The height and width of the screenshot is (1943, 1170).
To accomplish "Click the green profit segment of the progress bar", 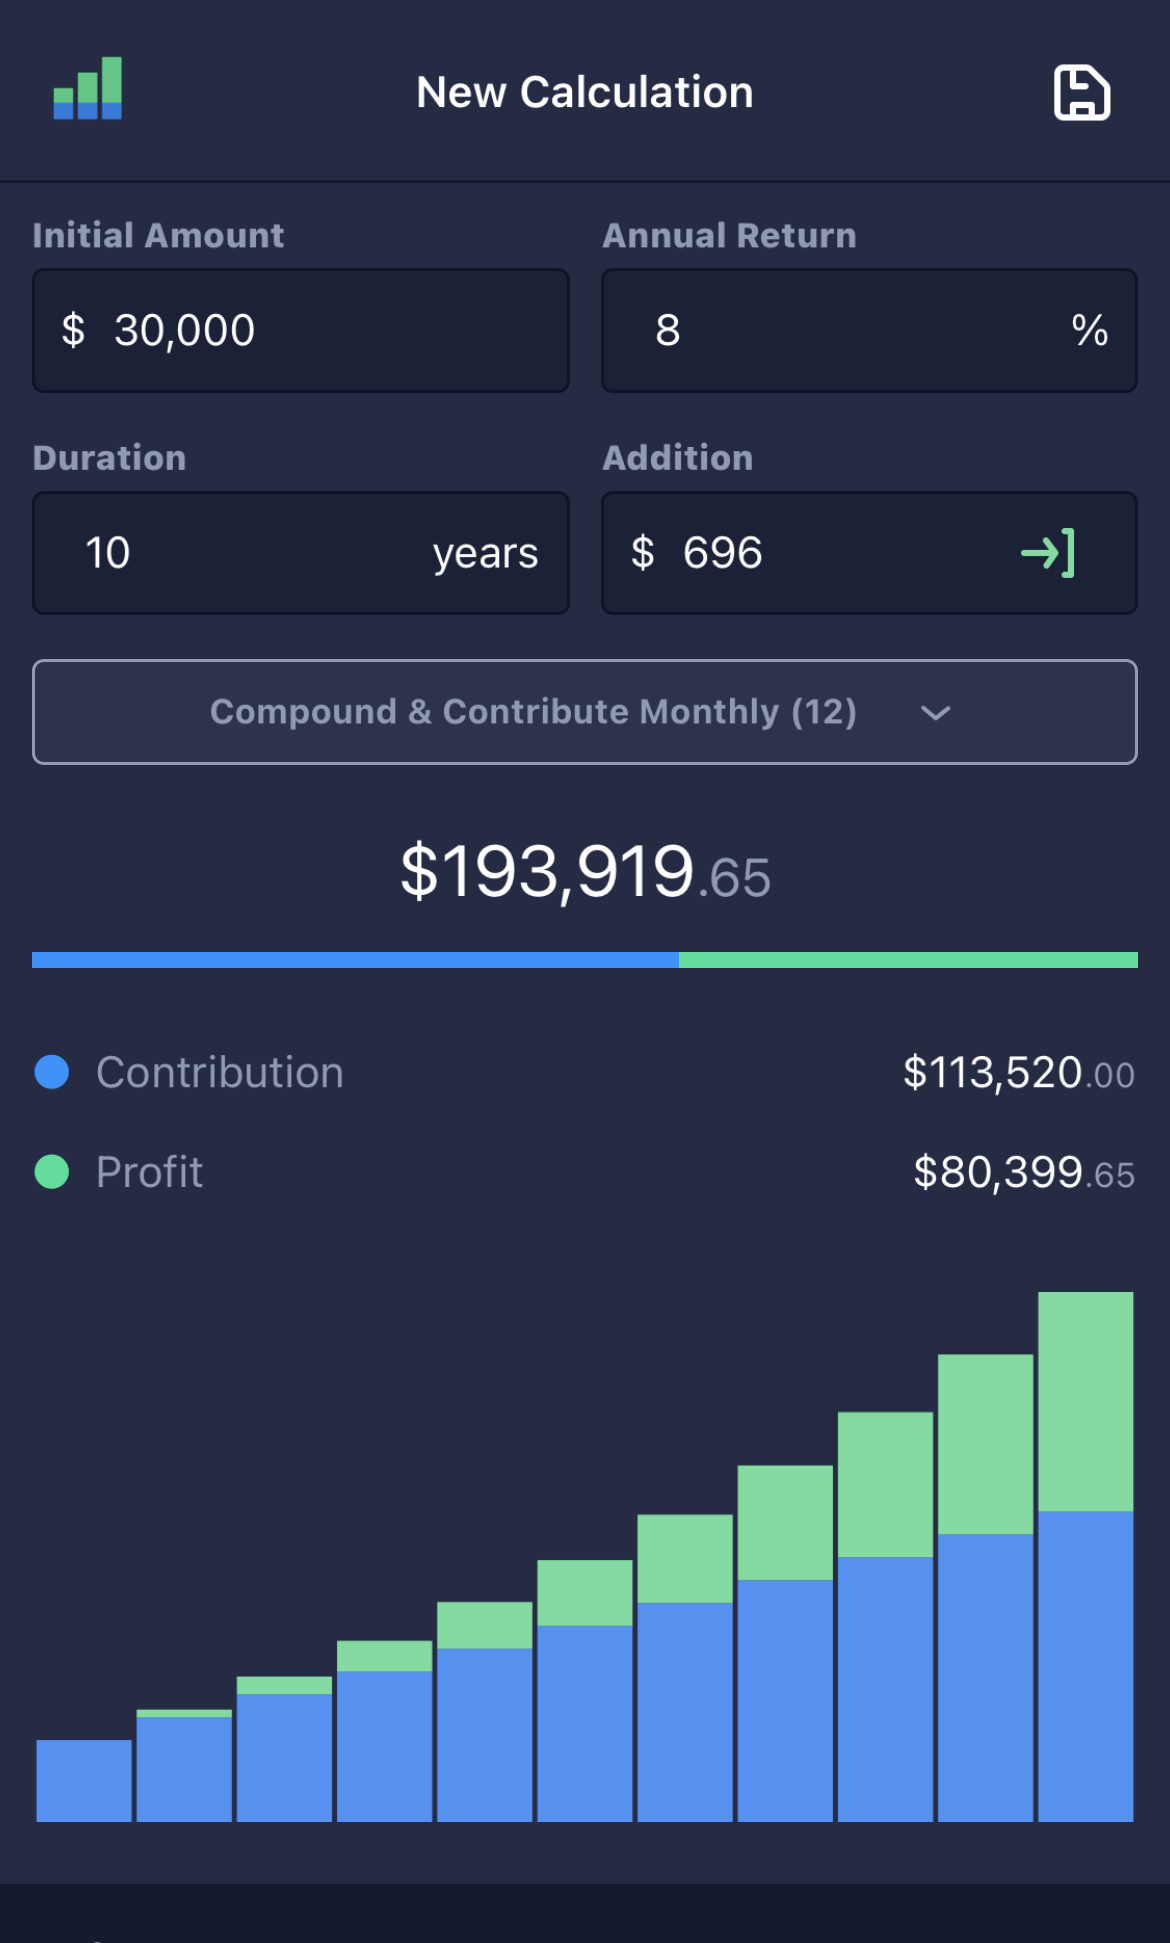I will [x=908, y=960].
